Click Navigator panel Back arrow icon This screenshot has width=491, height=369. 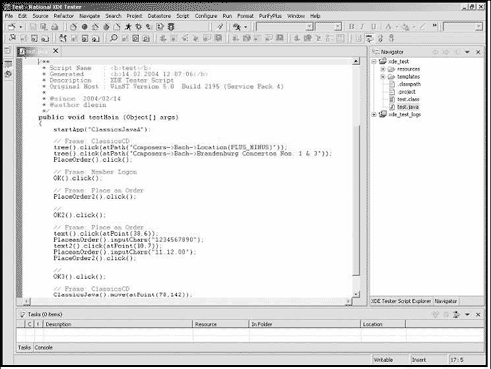(435, 52)
